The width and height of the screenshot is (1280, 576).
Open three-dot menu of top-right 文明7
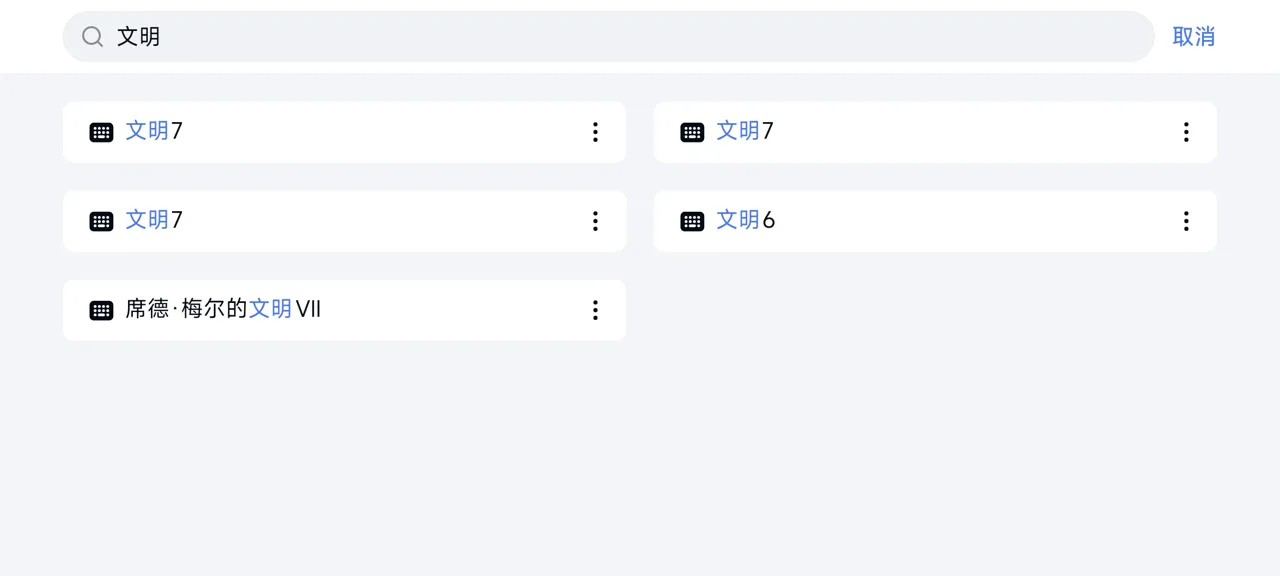(1186, 132)
